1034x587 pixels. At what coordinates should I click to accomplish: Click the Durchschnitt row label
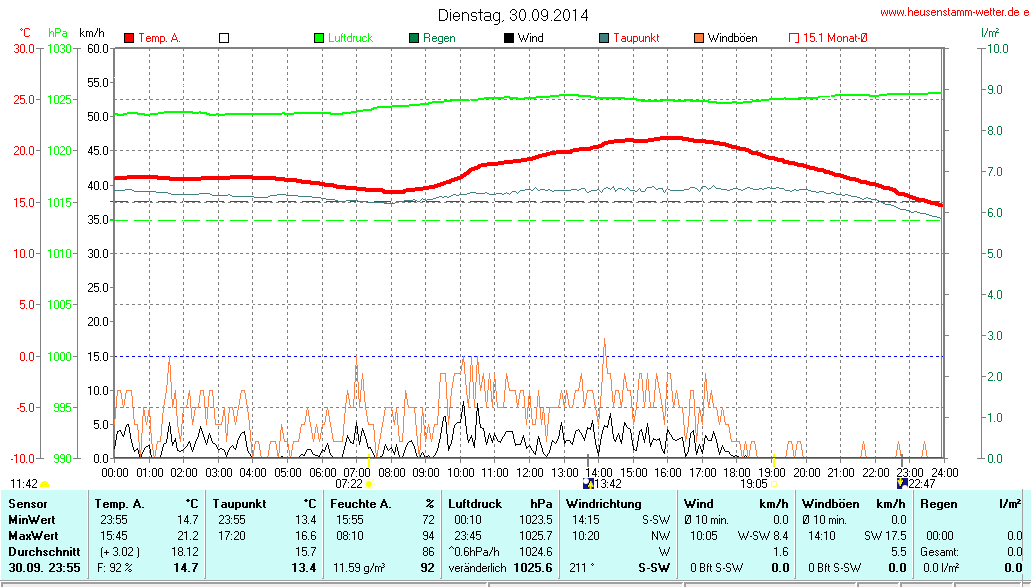pos(44,551)
